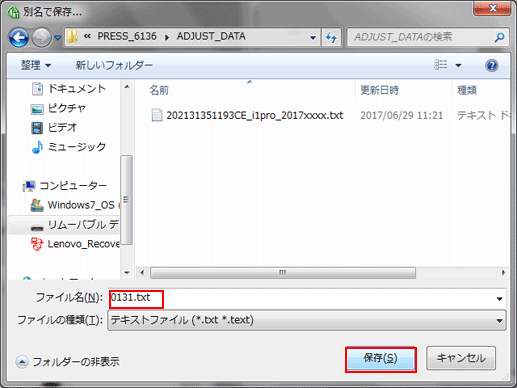The height and width of the screenshot is (388, 517).
Task: Click the キャンセル button
Action: (x=461, y=358)
